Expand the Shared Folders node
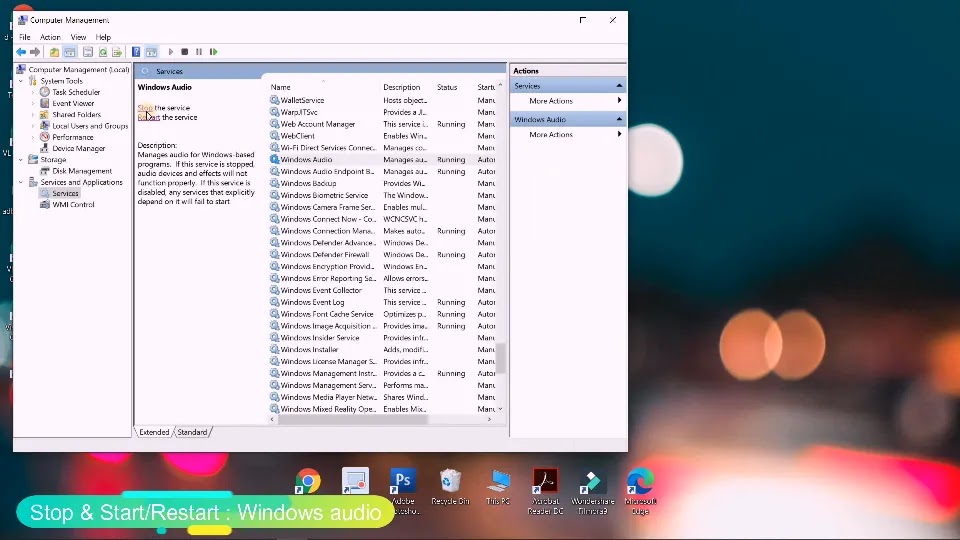This screenshot has height=540, width=960. pyautogui.click(x=33, y=114)
